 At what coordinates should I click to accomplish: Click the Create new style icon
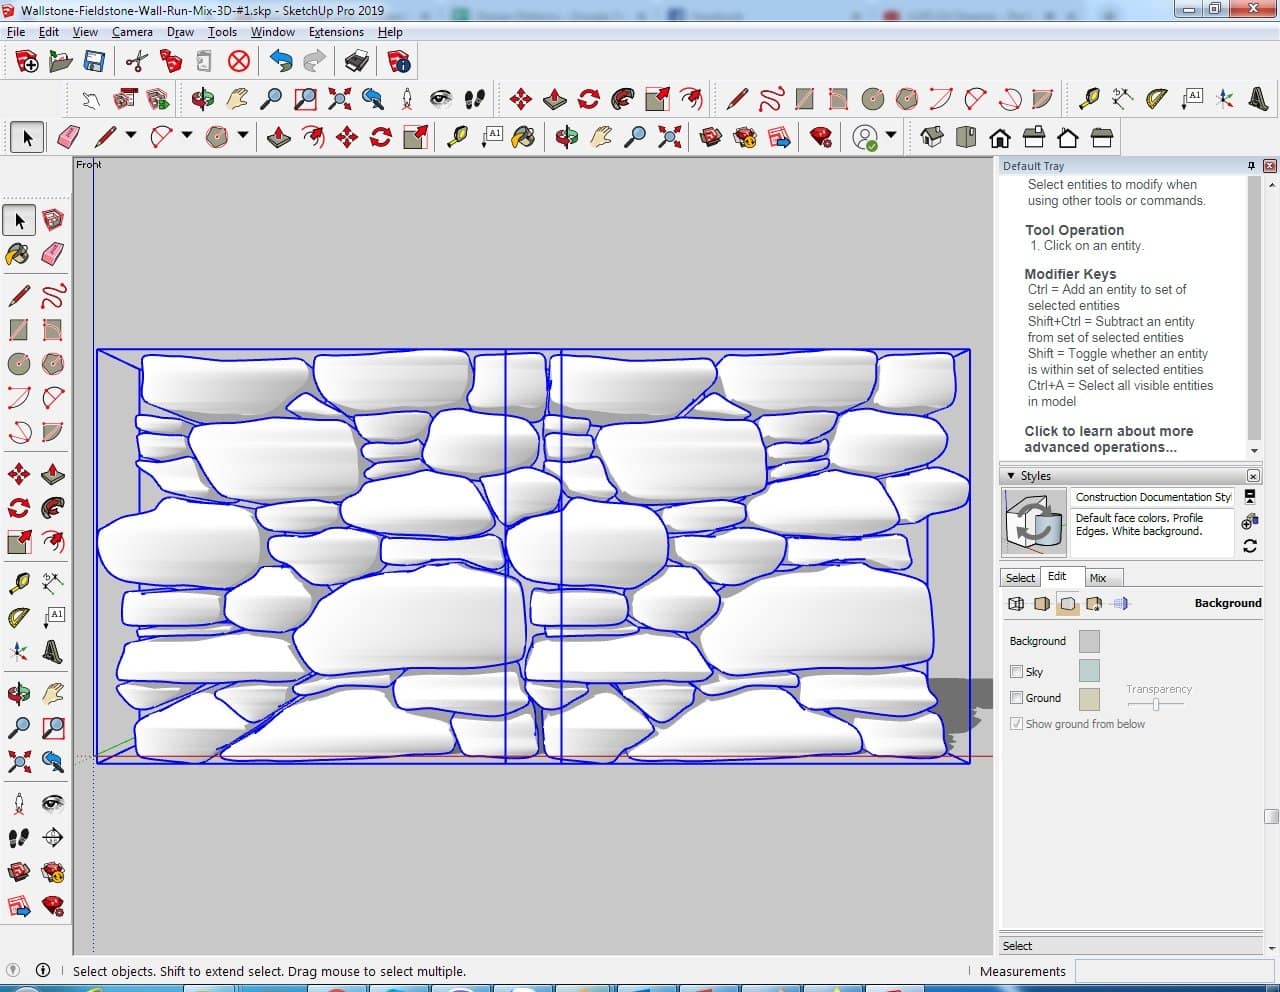[1249, 521]
